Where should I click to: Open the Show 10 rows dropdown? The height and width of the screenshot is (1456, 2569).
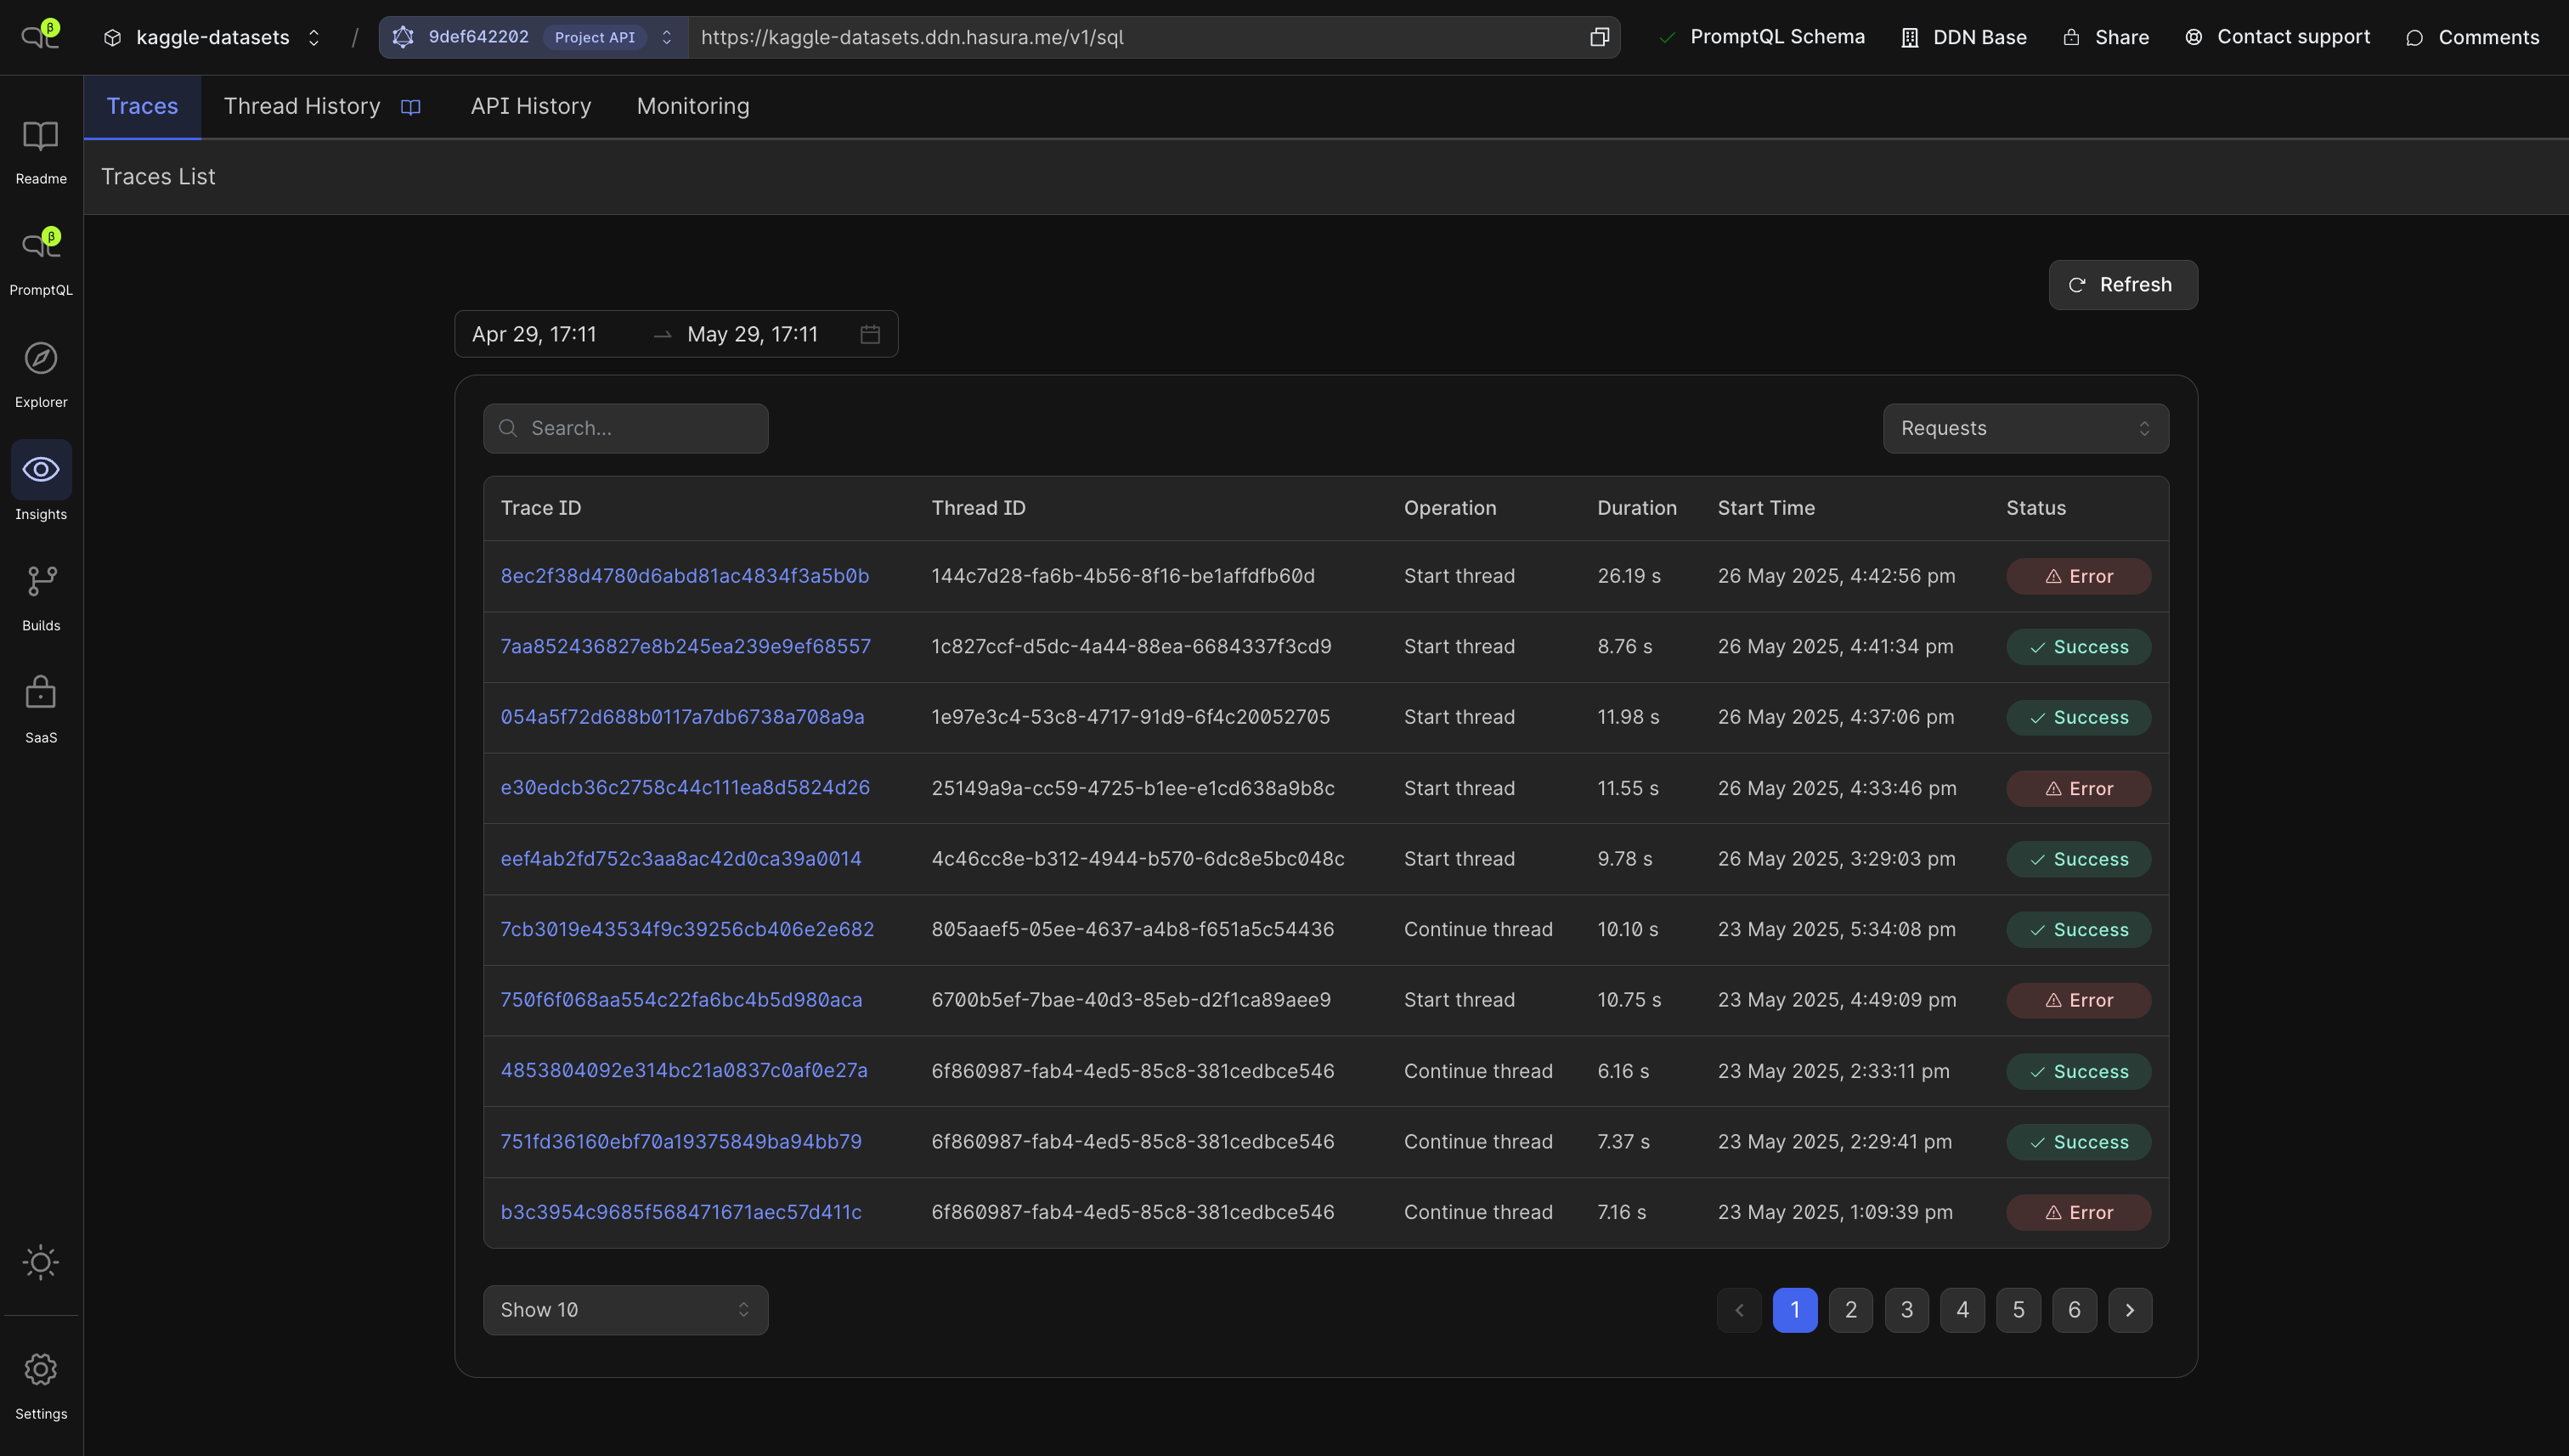click(x=625, y=1310)
